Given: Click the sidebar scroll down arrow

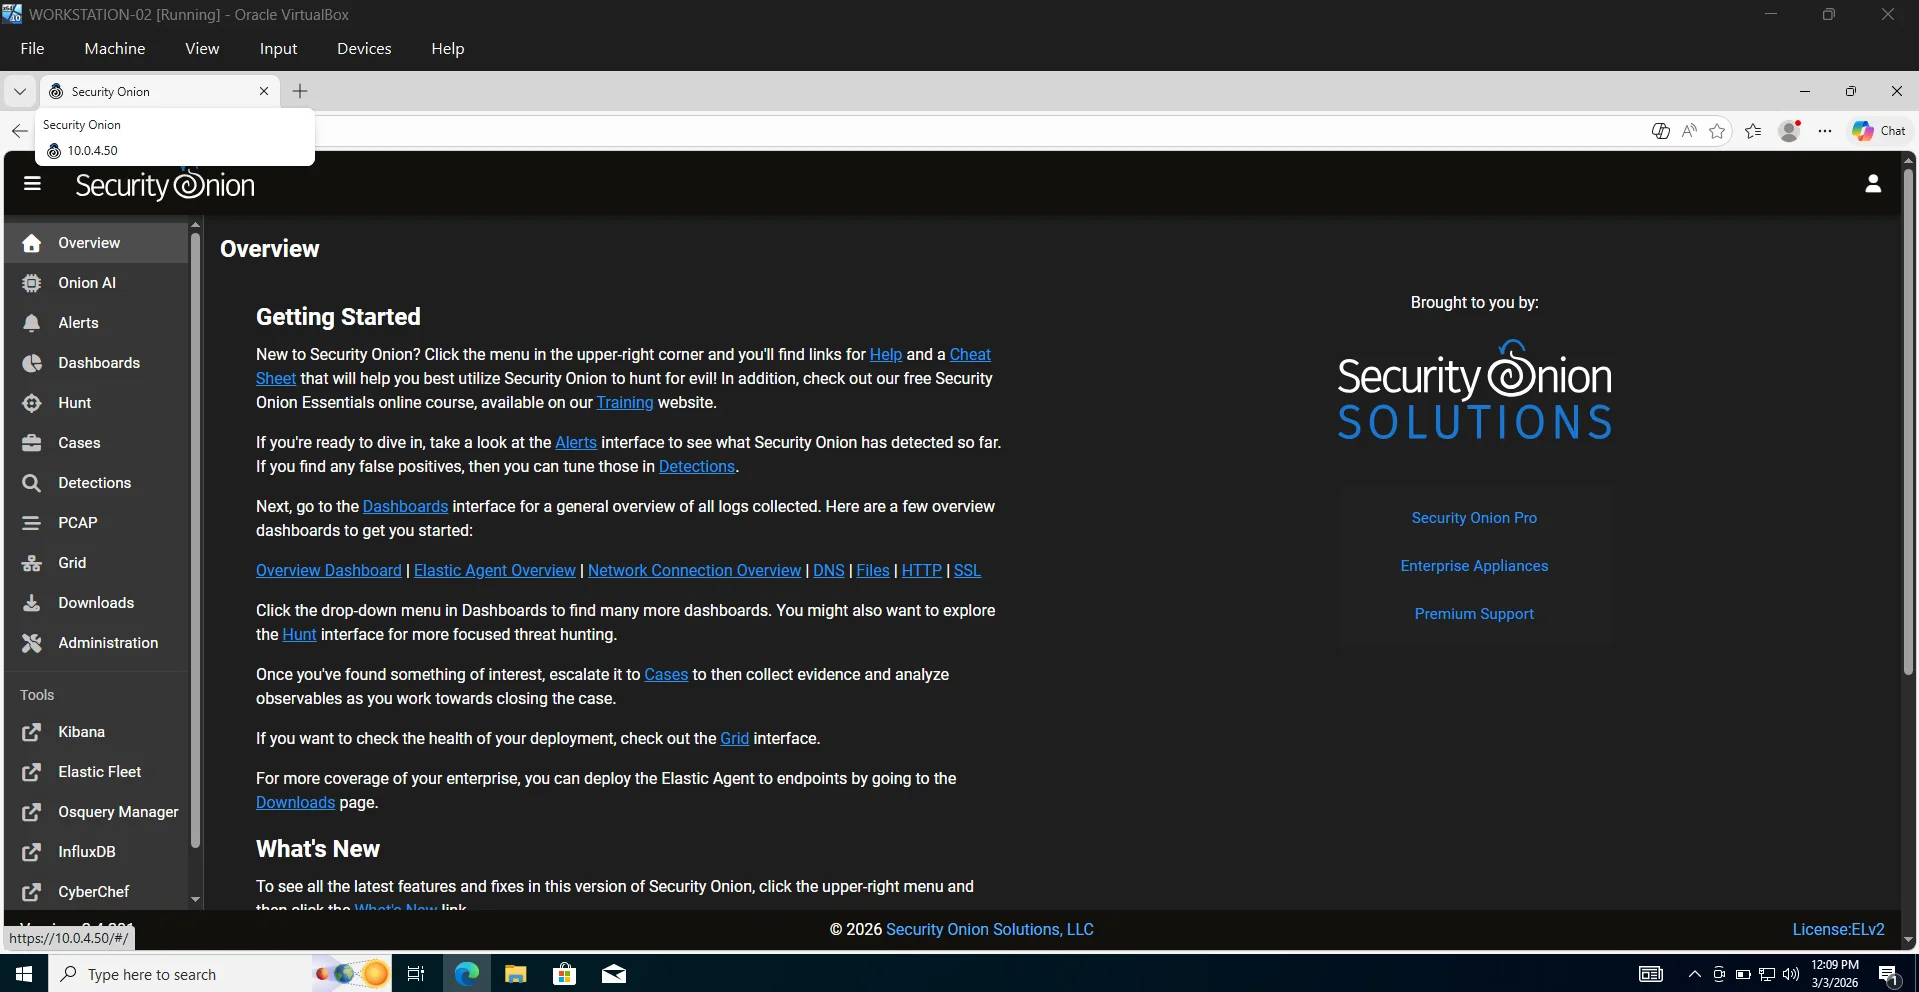Looking at the screenshot, I should pos(195,899).
